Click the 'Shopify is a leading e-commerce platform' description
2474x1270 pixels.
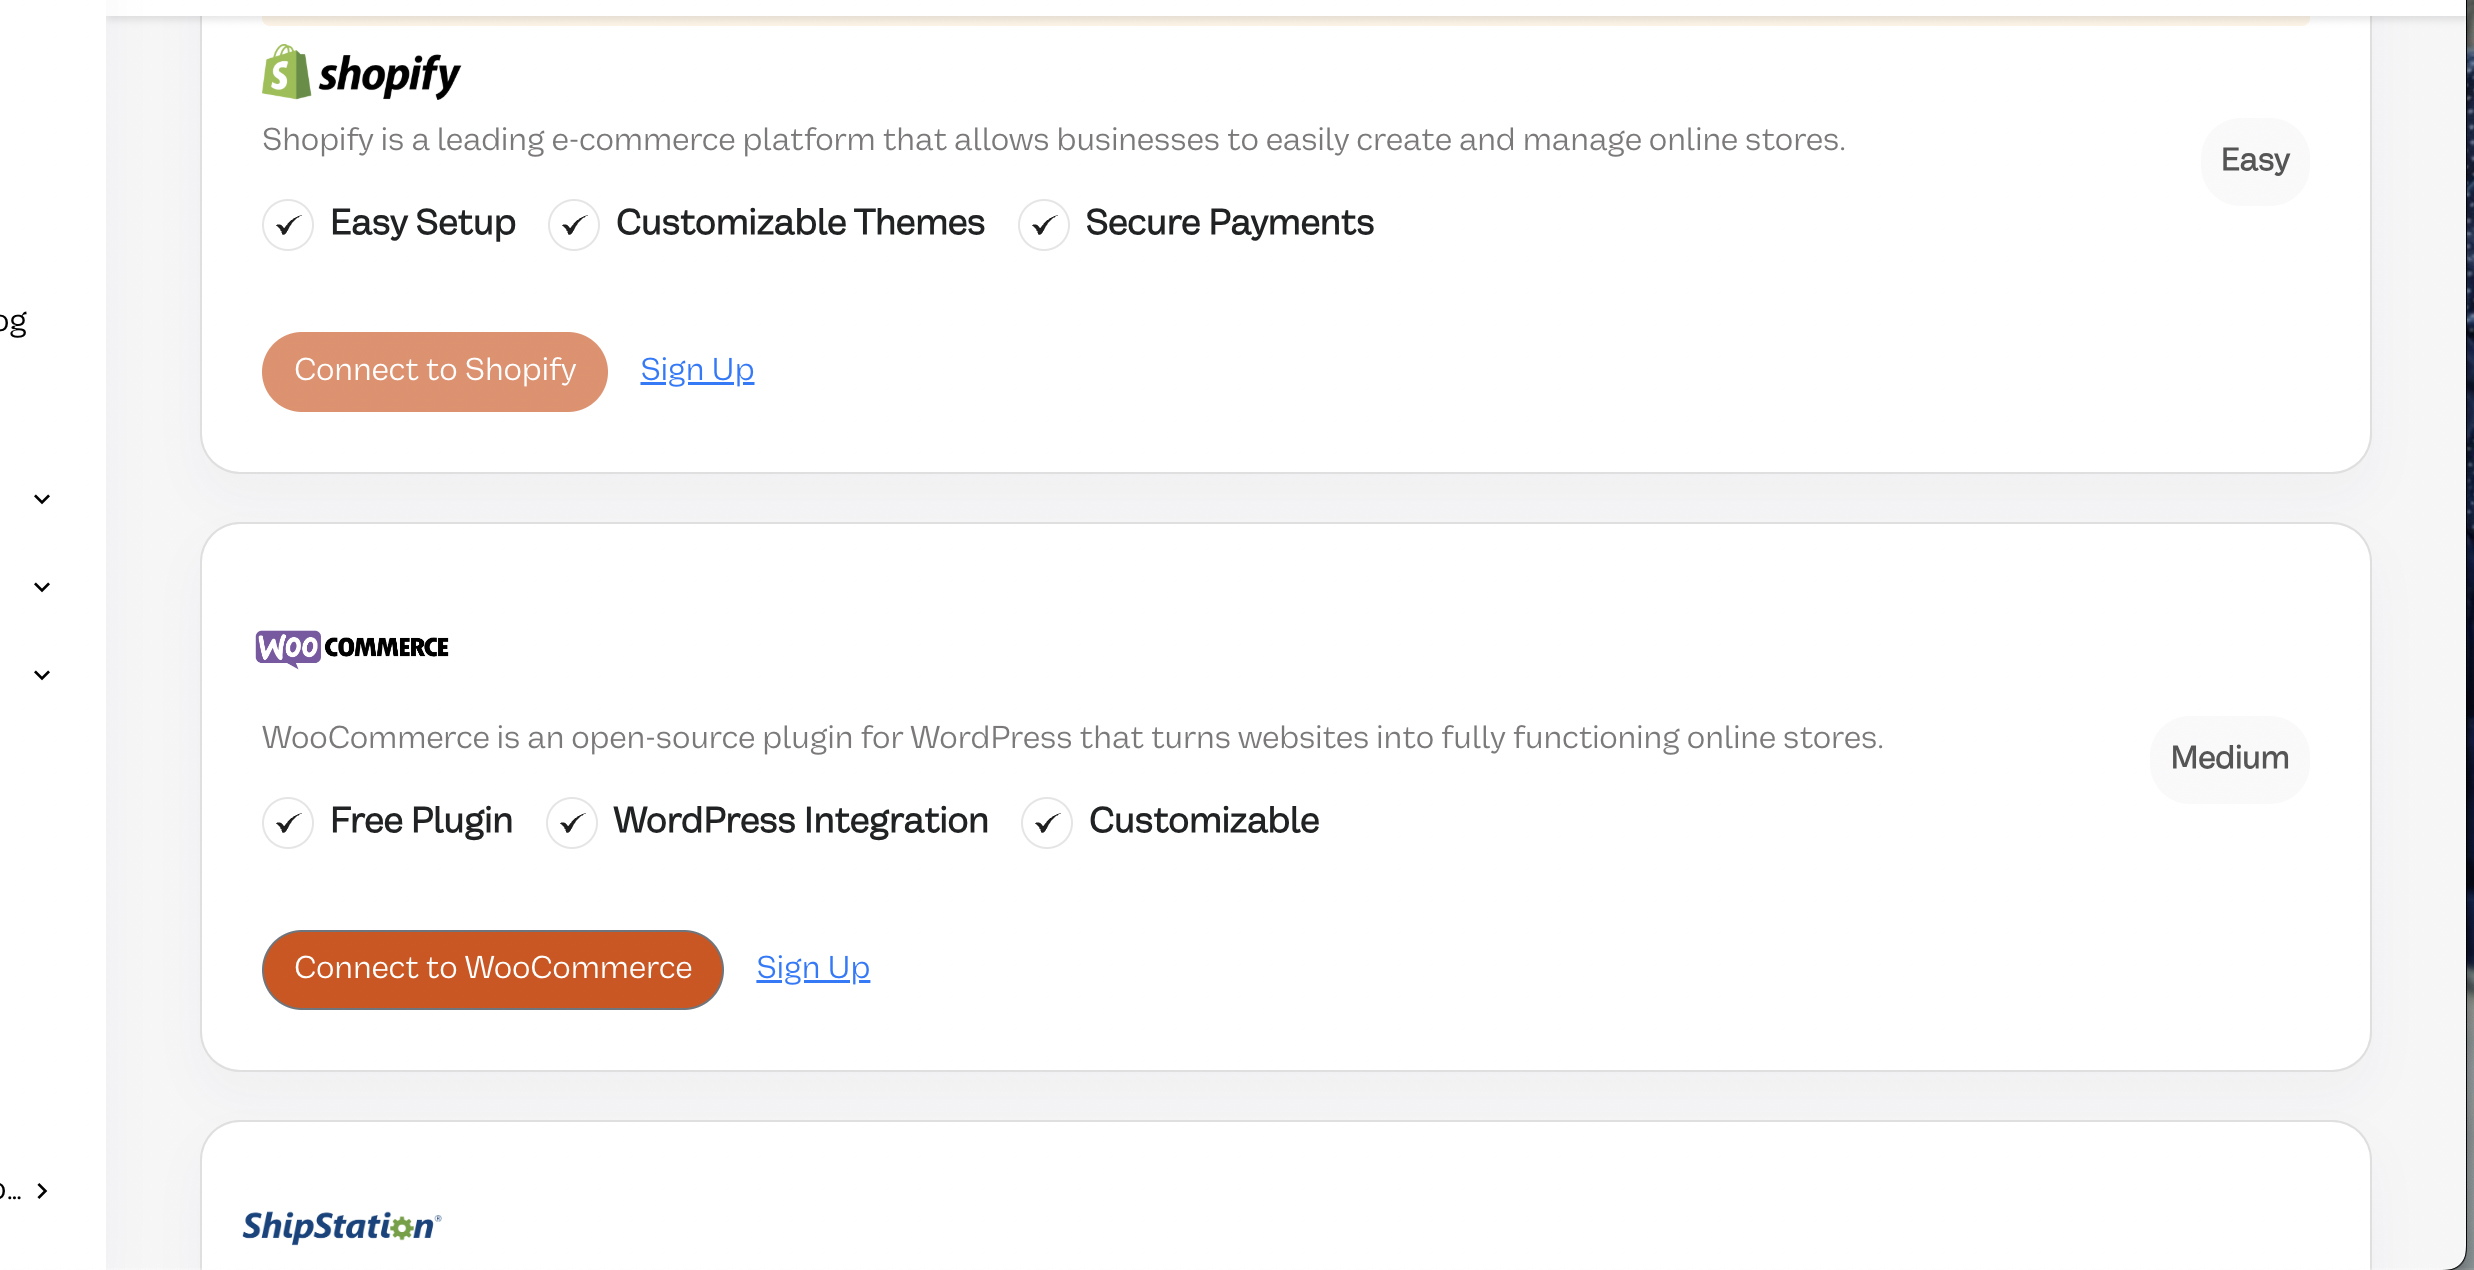coord(1054,139)
